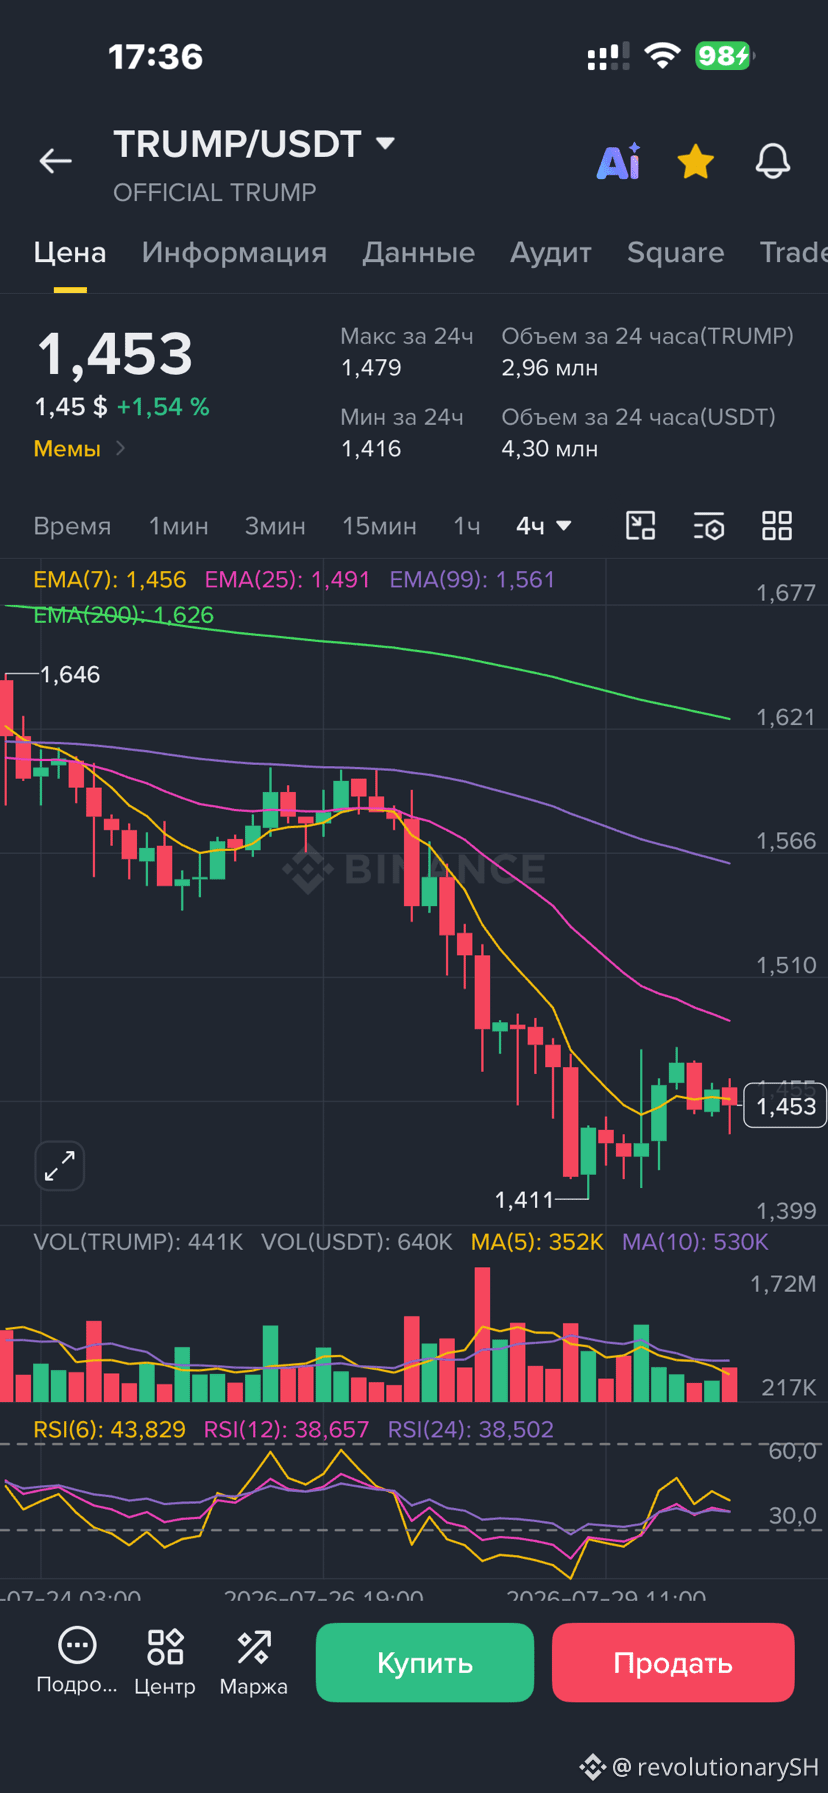This screenshot has height=1793, width=828.
Task: Click the MA(5): 352K volume label
Action: click(537, 1242)
